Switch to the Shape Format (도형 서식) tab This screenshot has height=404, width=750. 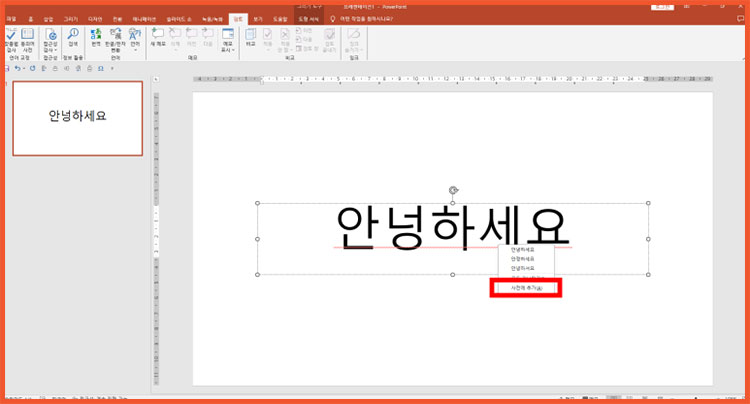[x=308, y=19]
